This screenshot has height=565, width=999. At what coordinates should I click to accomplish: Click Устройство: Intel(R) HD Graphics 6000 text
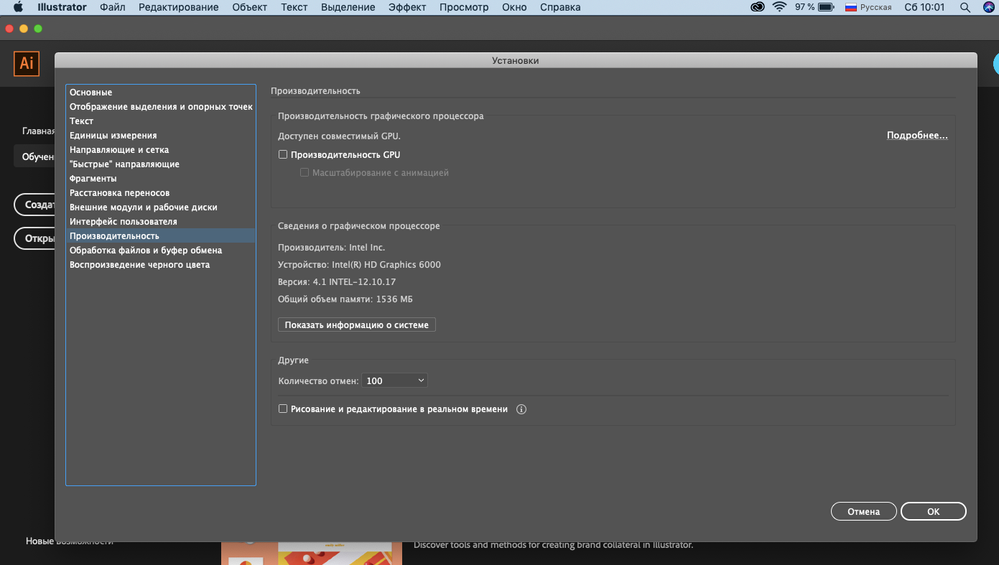pos(359,264)
